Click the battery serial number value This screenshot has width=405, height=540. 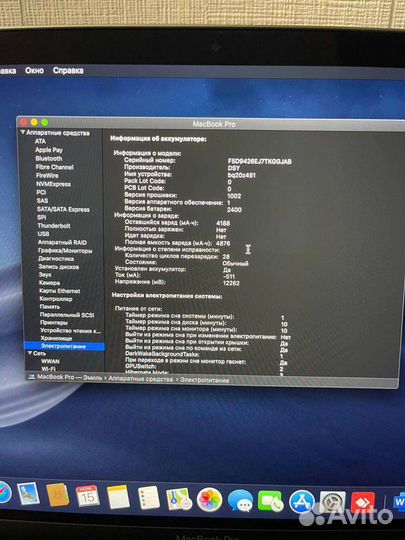tap(260, 161)
